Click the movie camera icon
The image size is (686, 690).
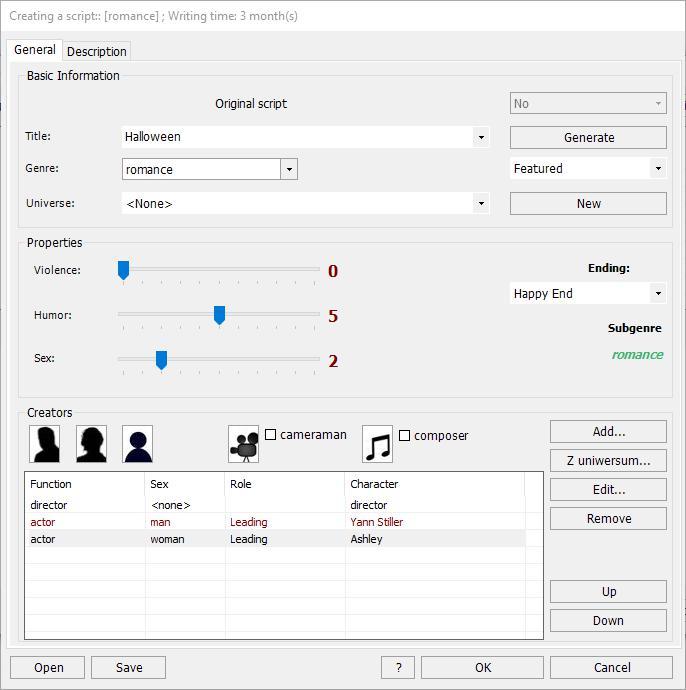click(243, 444)
